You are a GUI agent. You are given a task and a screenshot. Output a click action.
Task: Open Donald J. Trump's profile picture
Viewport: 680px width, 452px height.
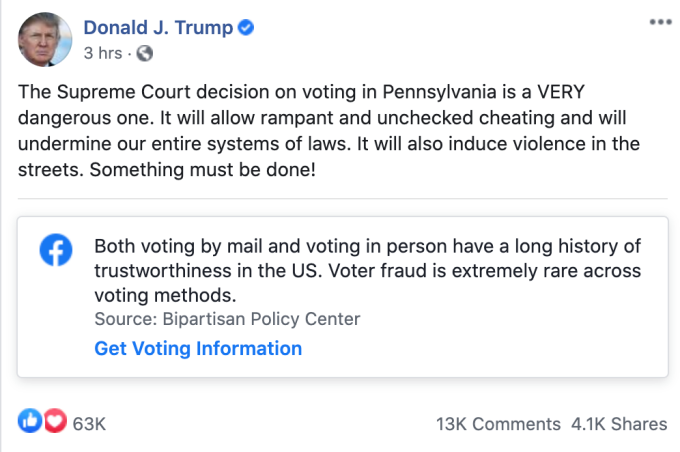[43, 40]
